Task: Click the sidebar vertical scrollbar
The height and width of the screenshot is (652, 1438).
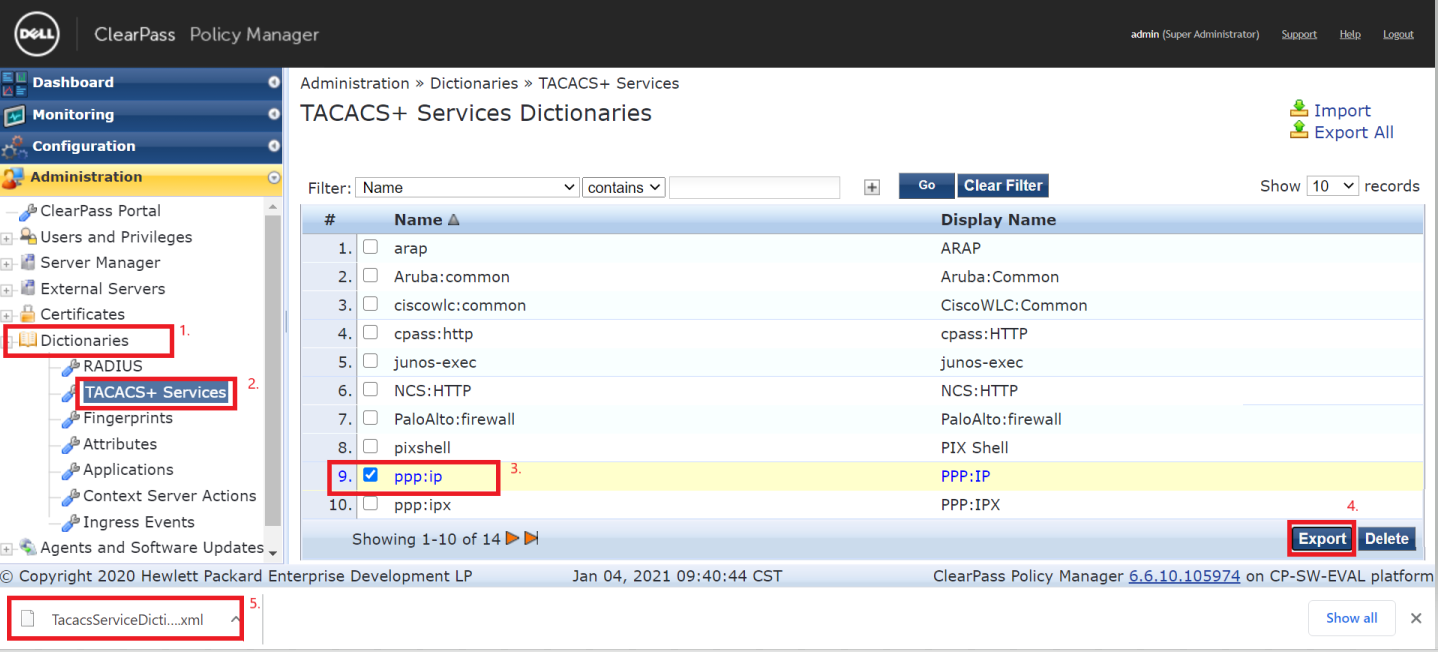Action: click(273, 370)
